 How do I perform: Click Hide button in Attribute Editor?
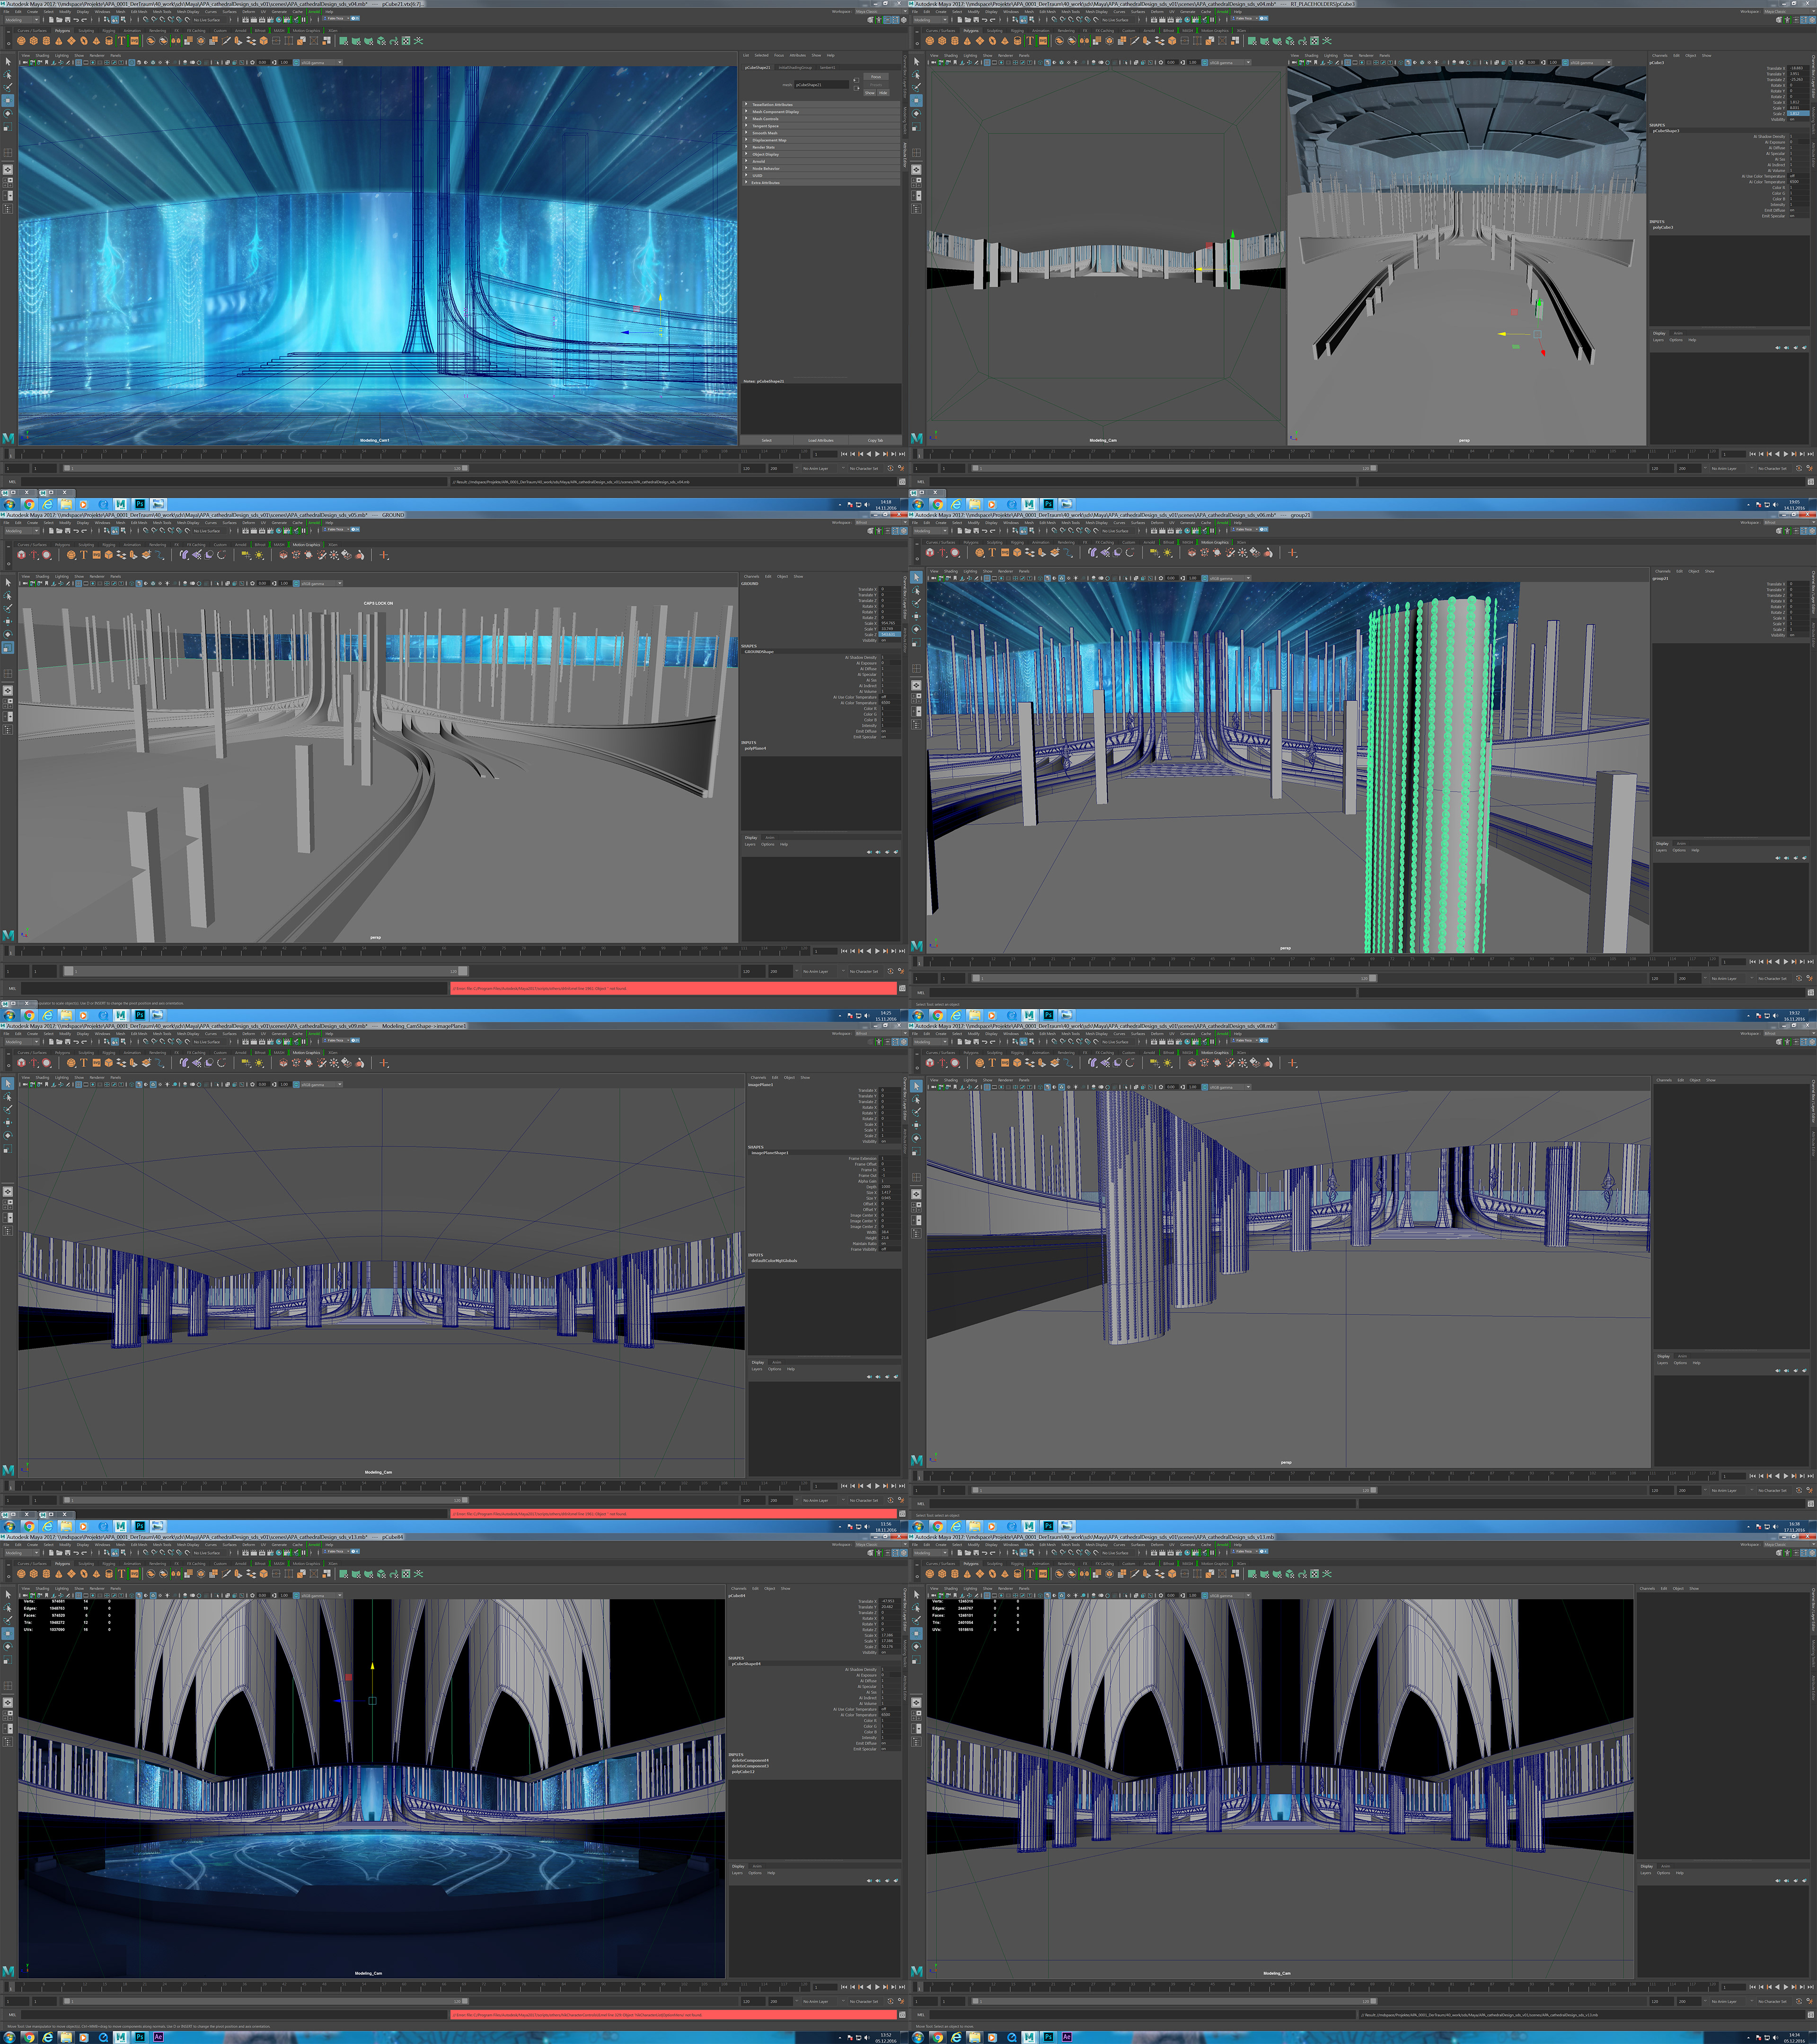click(x=884, y=93)
